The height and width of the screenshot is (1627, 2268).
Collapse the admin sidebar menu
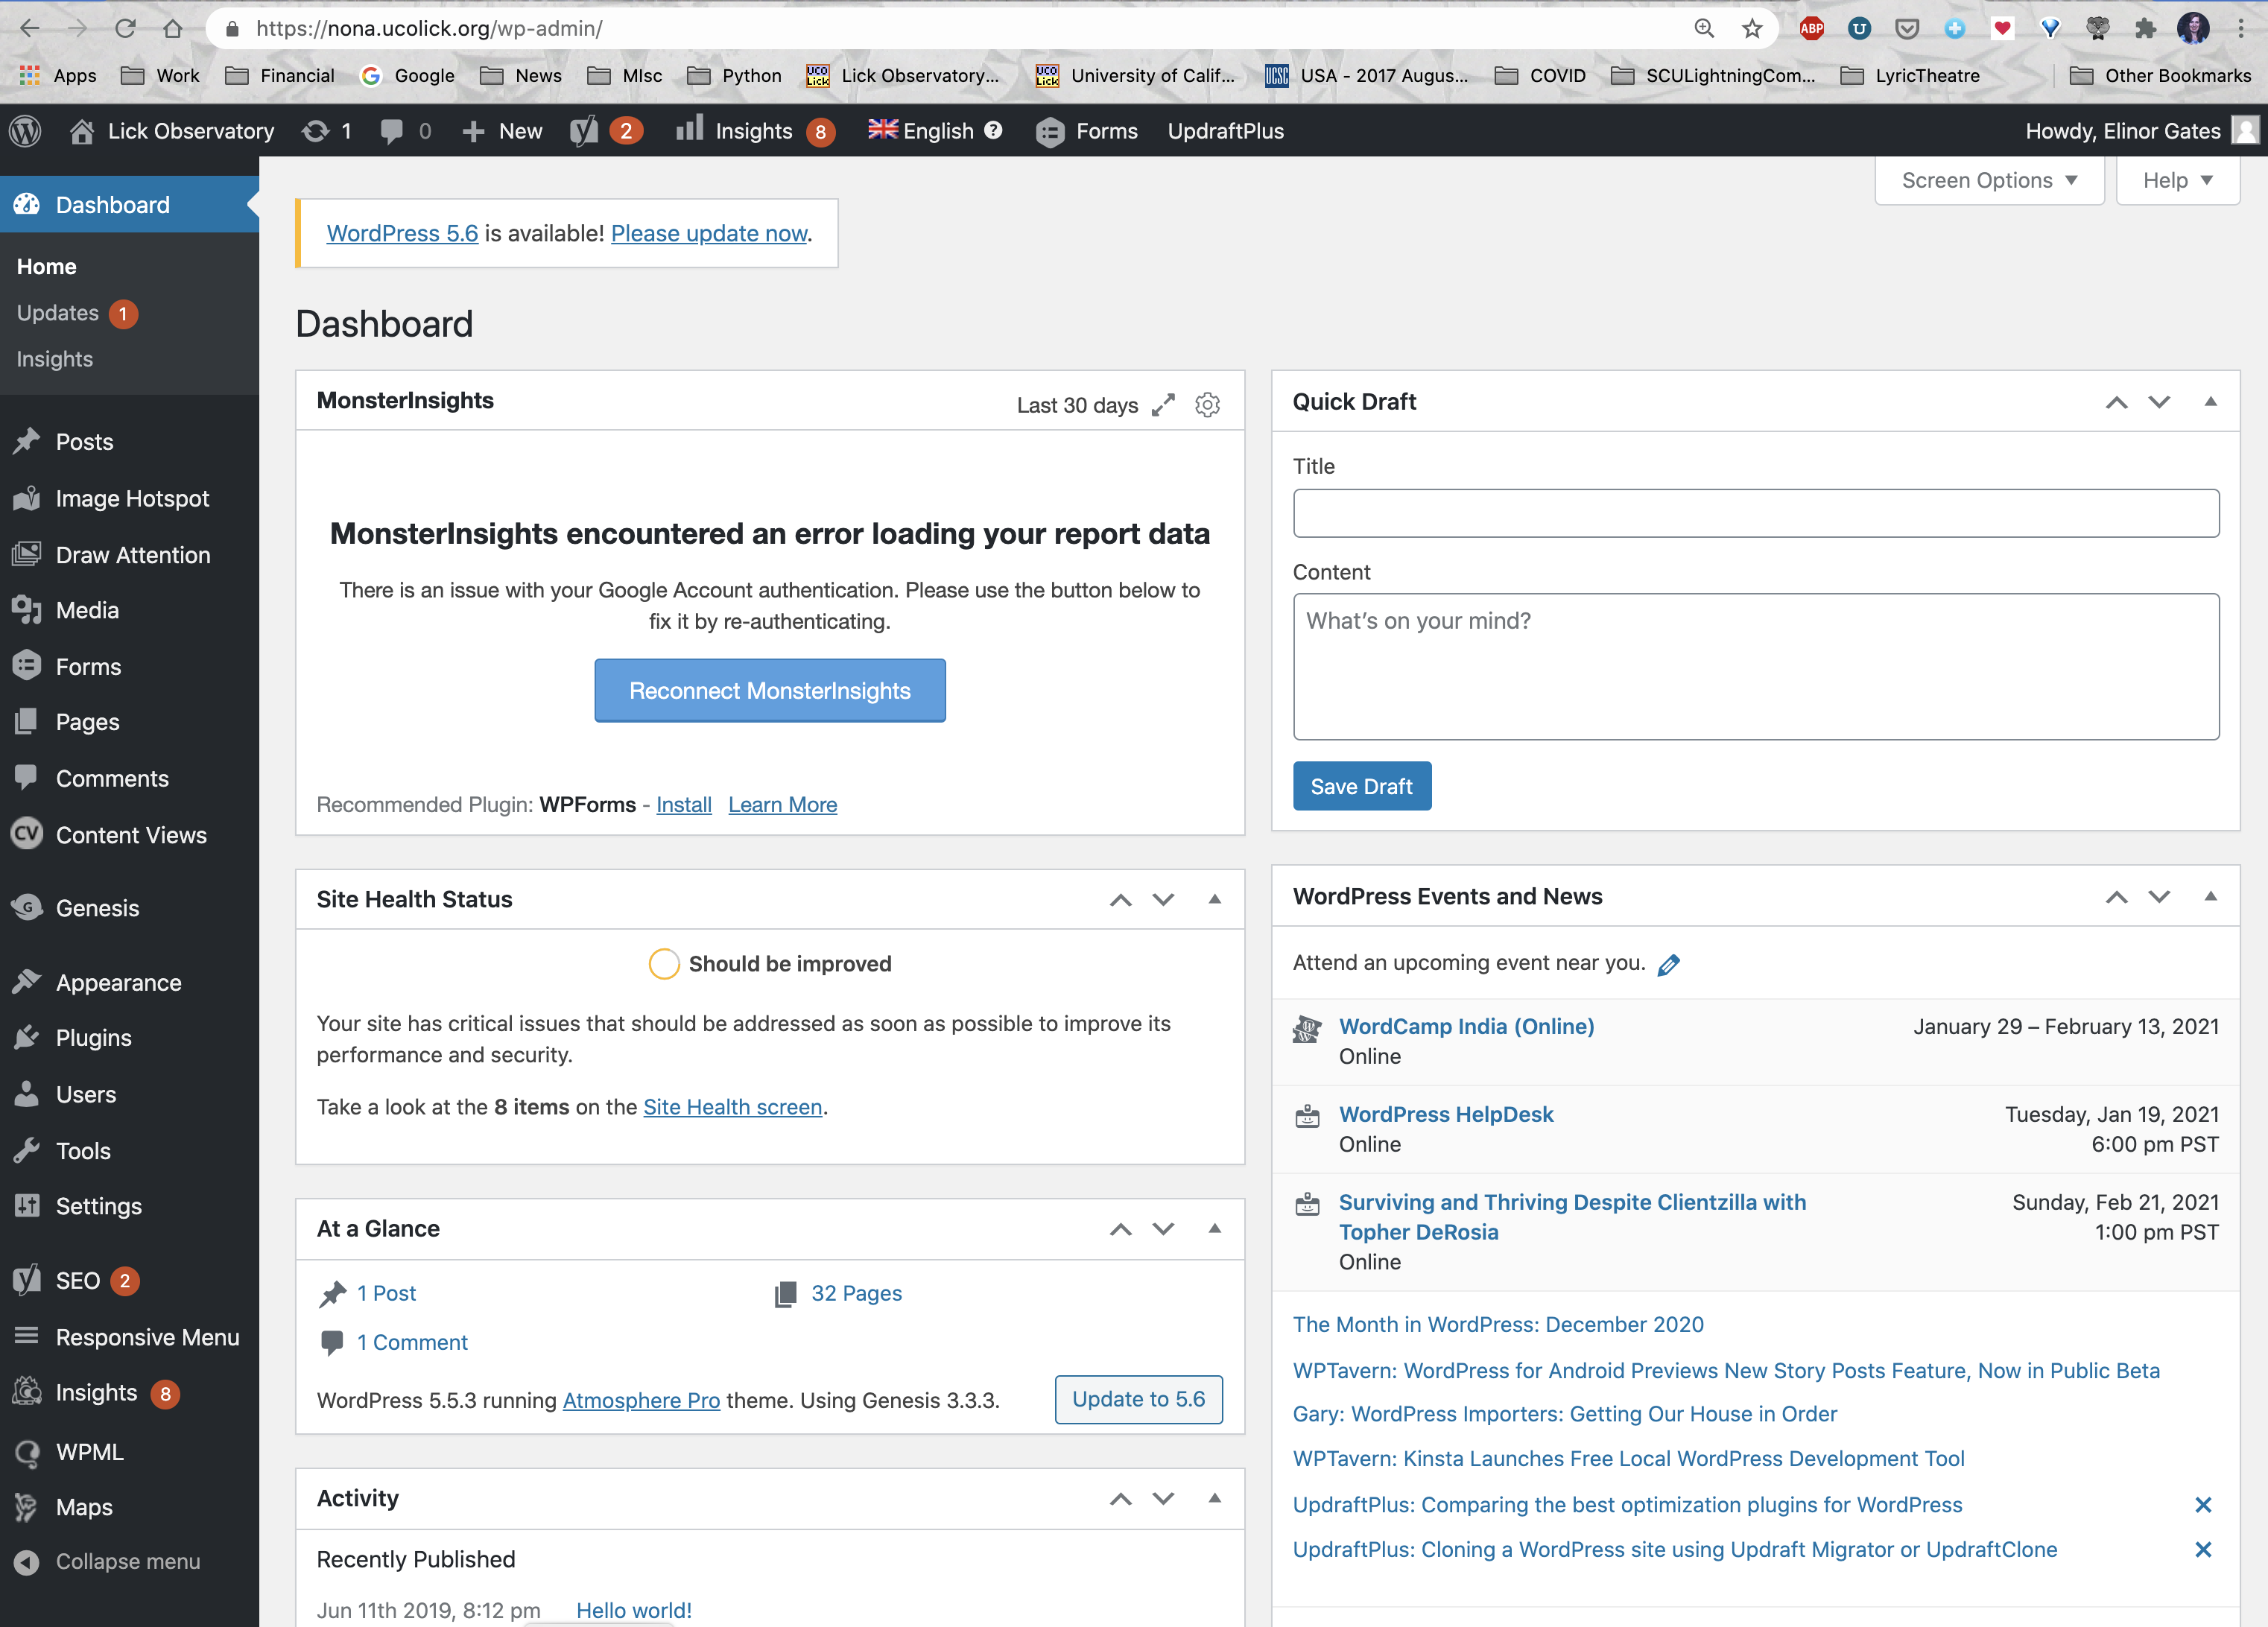(x=130, y=1561)
